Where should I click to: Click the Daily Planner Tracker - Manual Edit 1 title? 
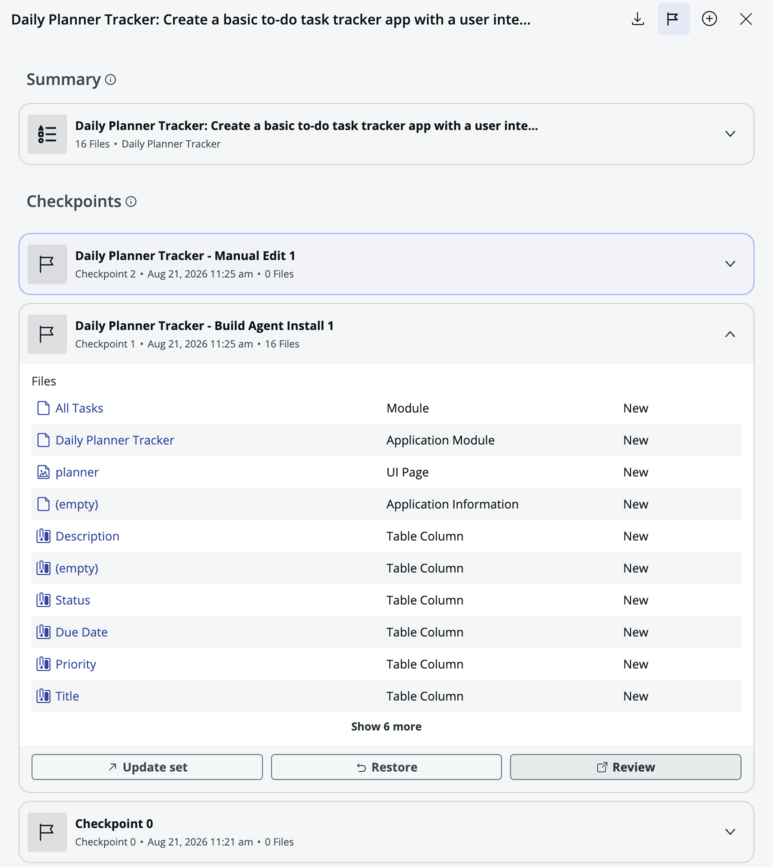[185, 255]
